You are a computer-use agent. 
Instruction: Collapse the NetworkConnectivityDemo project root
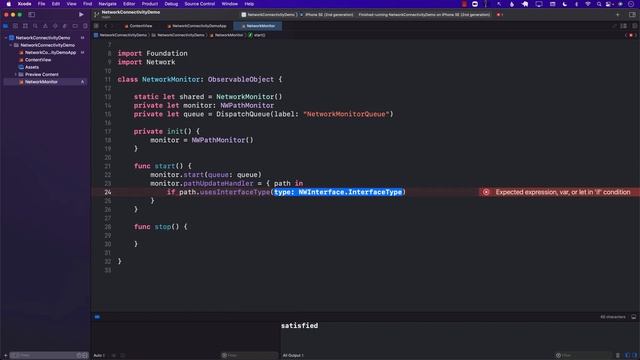[x=6, y=38]
